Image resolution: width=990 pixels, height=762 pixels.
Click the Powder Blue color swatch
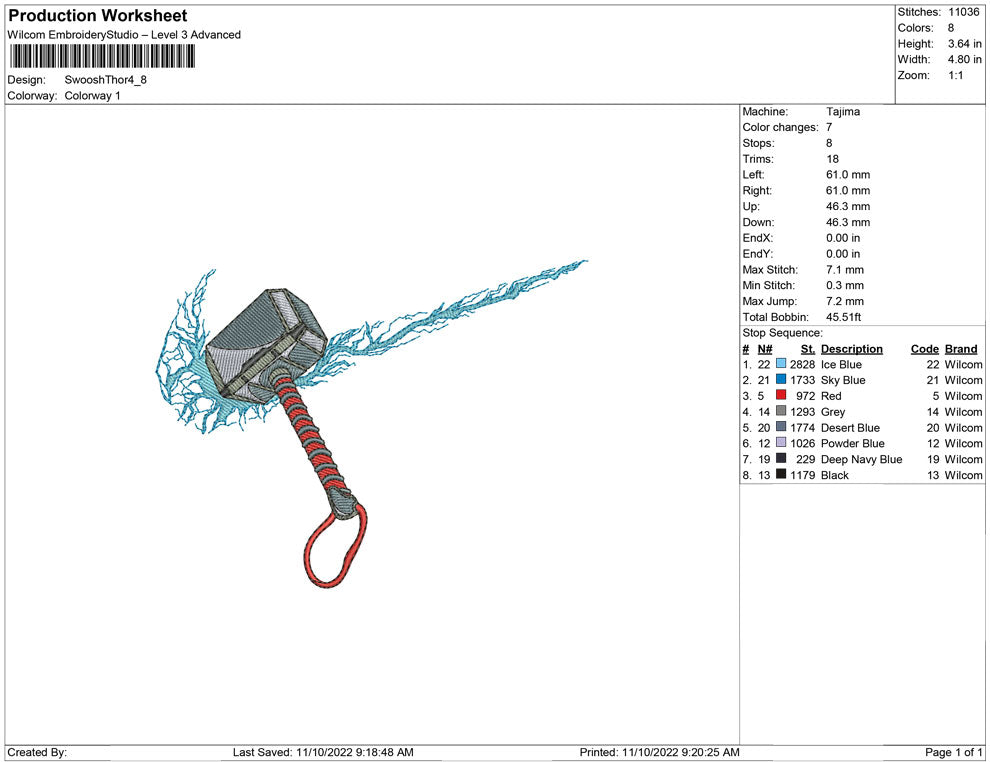point(781,443)
